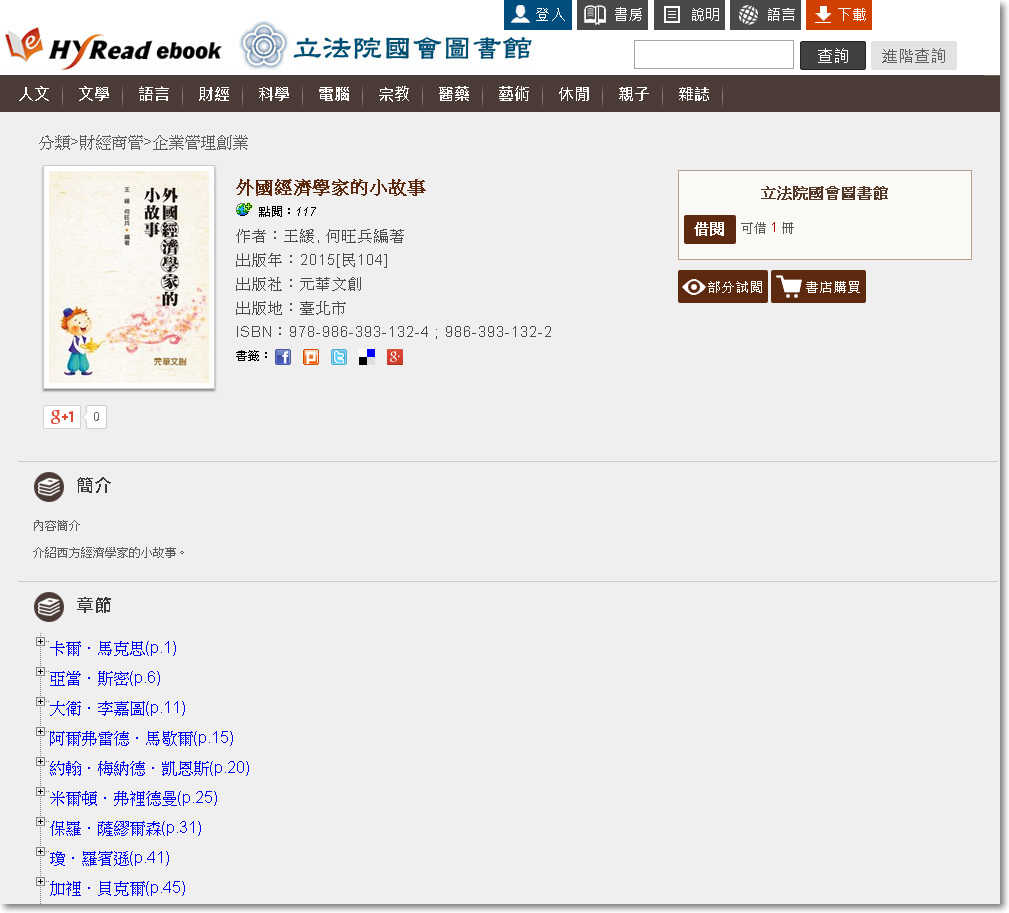Click the Google Plus share icon
The width and height of the screenshot is (1009, 913).
(395, 357)
